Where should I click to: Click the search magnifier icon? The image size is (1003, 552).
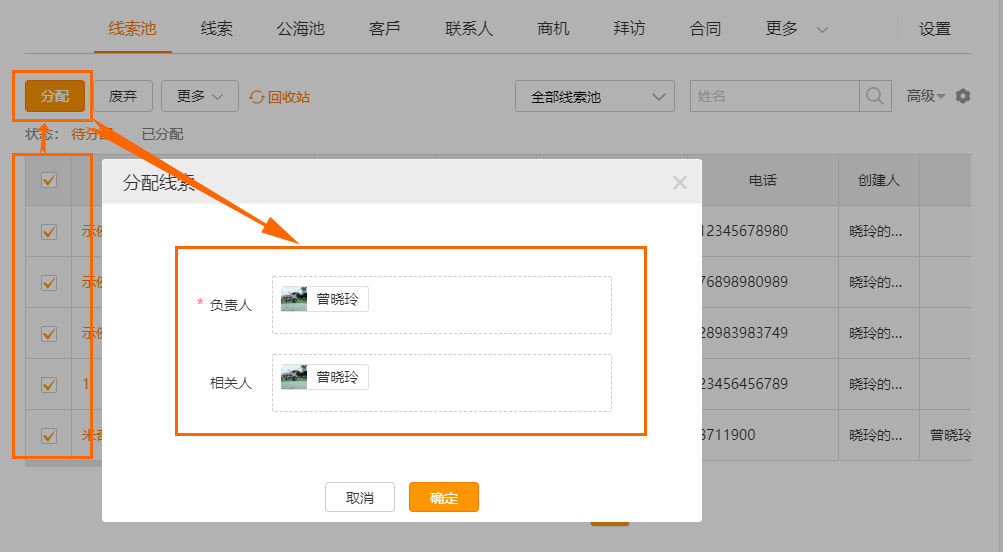[x=875, y=96]
